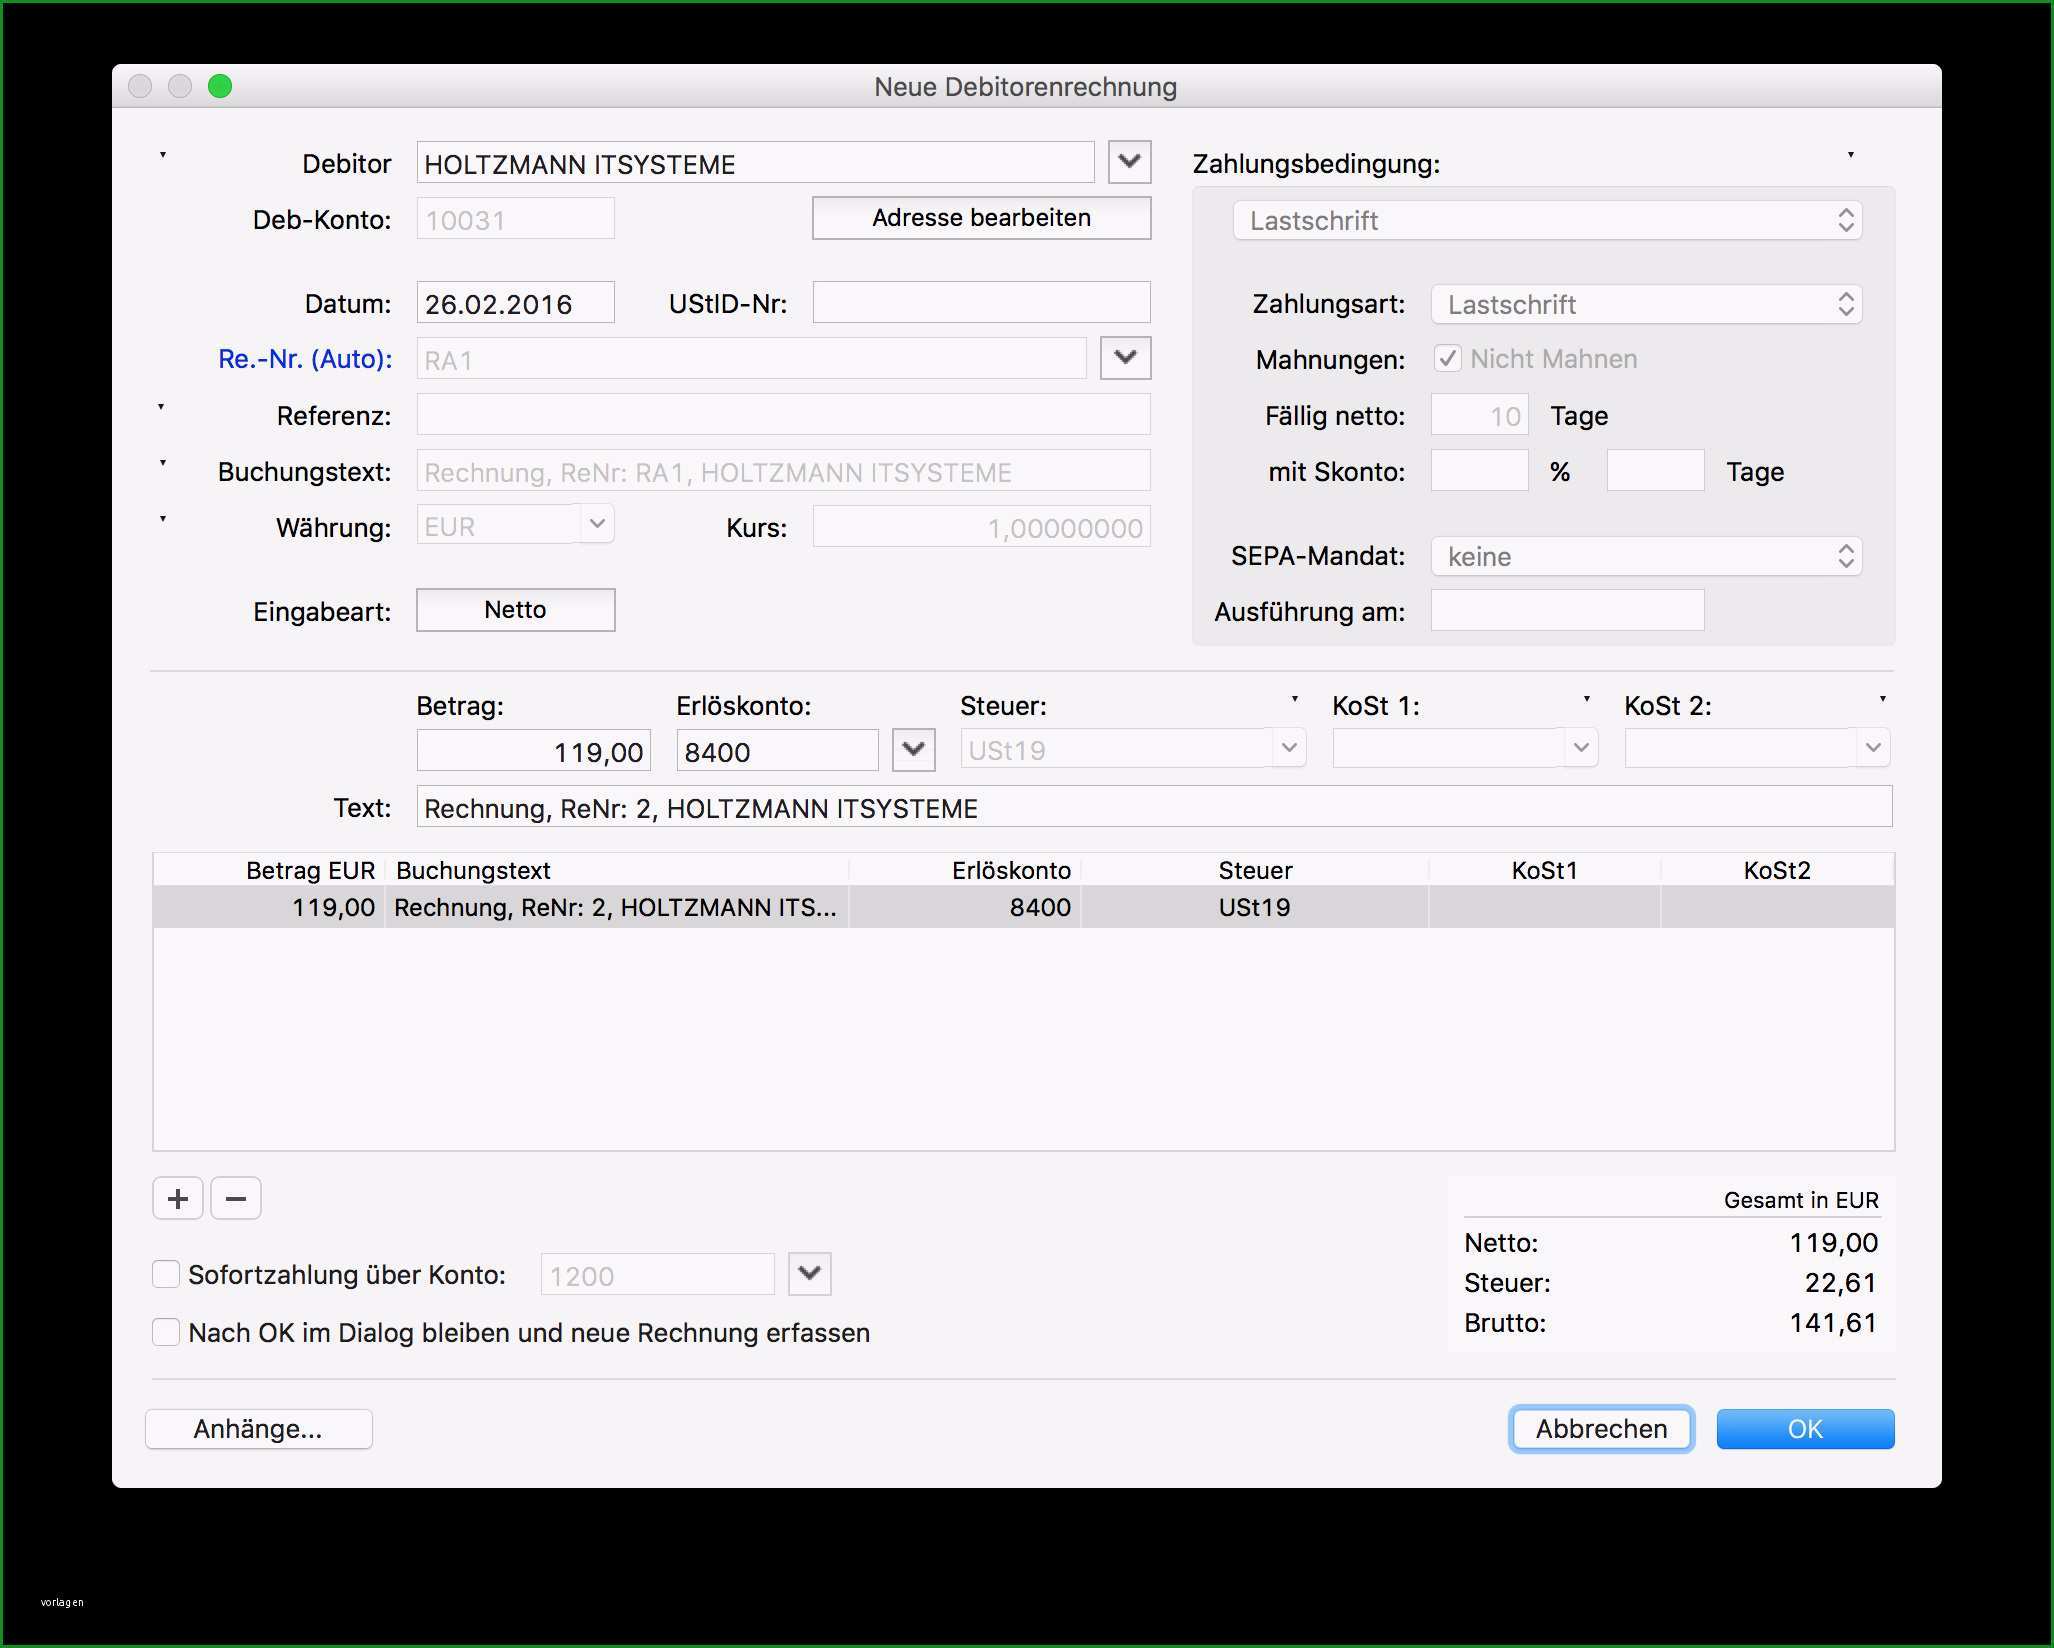Click the Ausführung am date field
2054x1648 pixels.
point(1567,610)
